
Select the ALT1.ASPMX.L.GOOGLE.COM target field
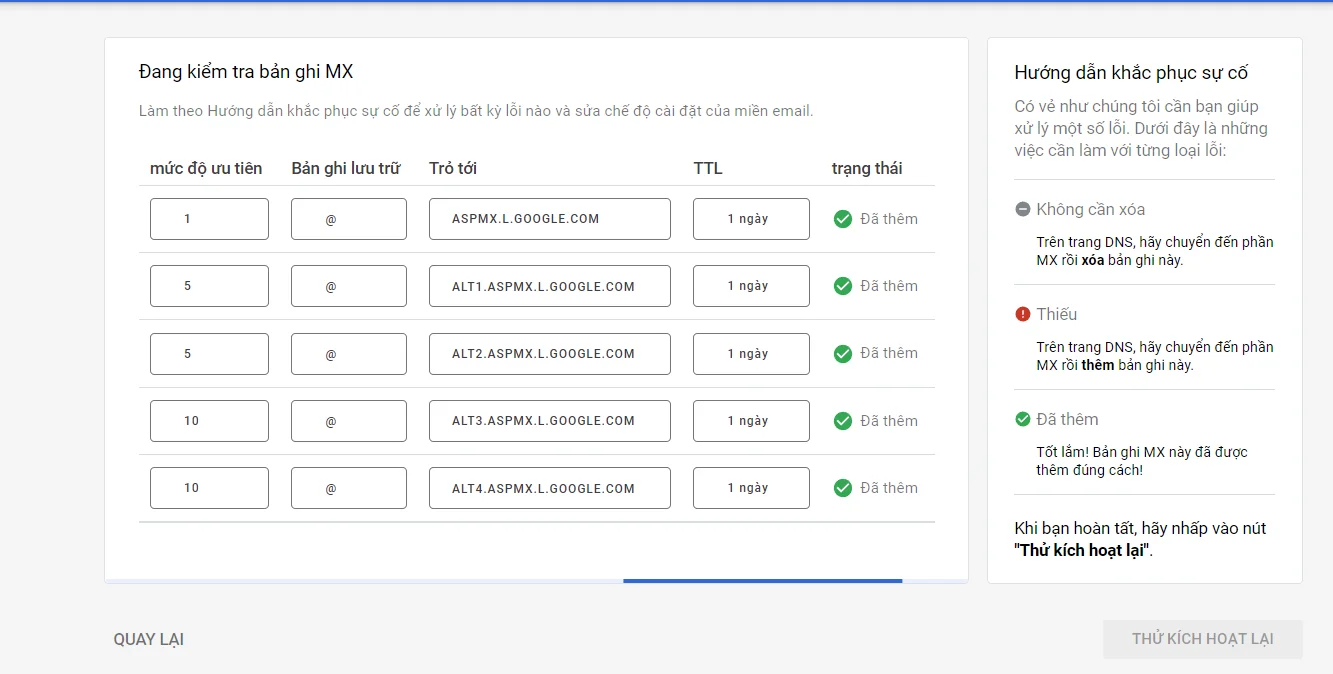pos(550,286)
